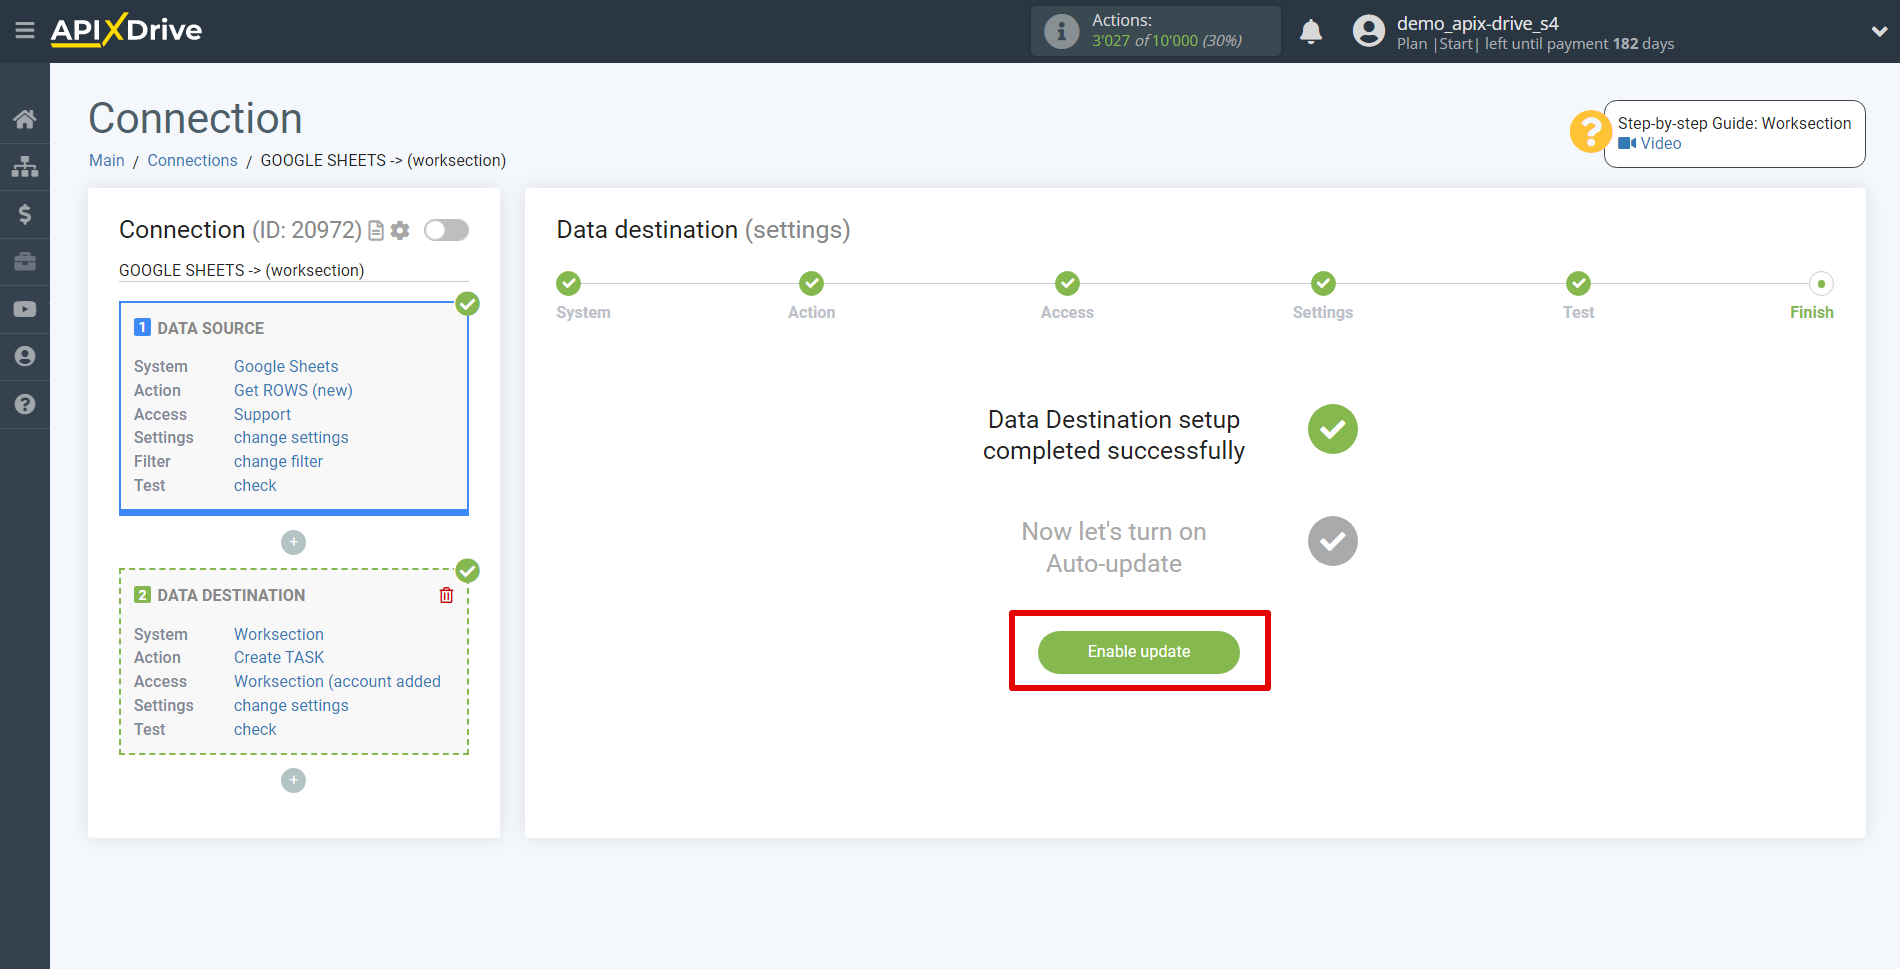Open the home sidebar icon
Image resolution: width=1900 pixels, height=969 pixels.
point(25,119)
